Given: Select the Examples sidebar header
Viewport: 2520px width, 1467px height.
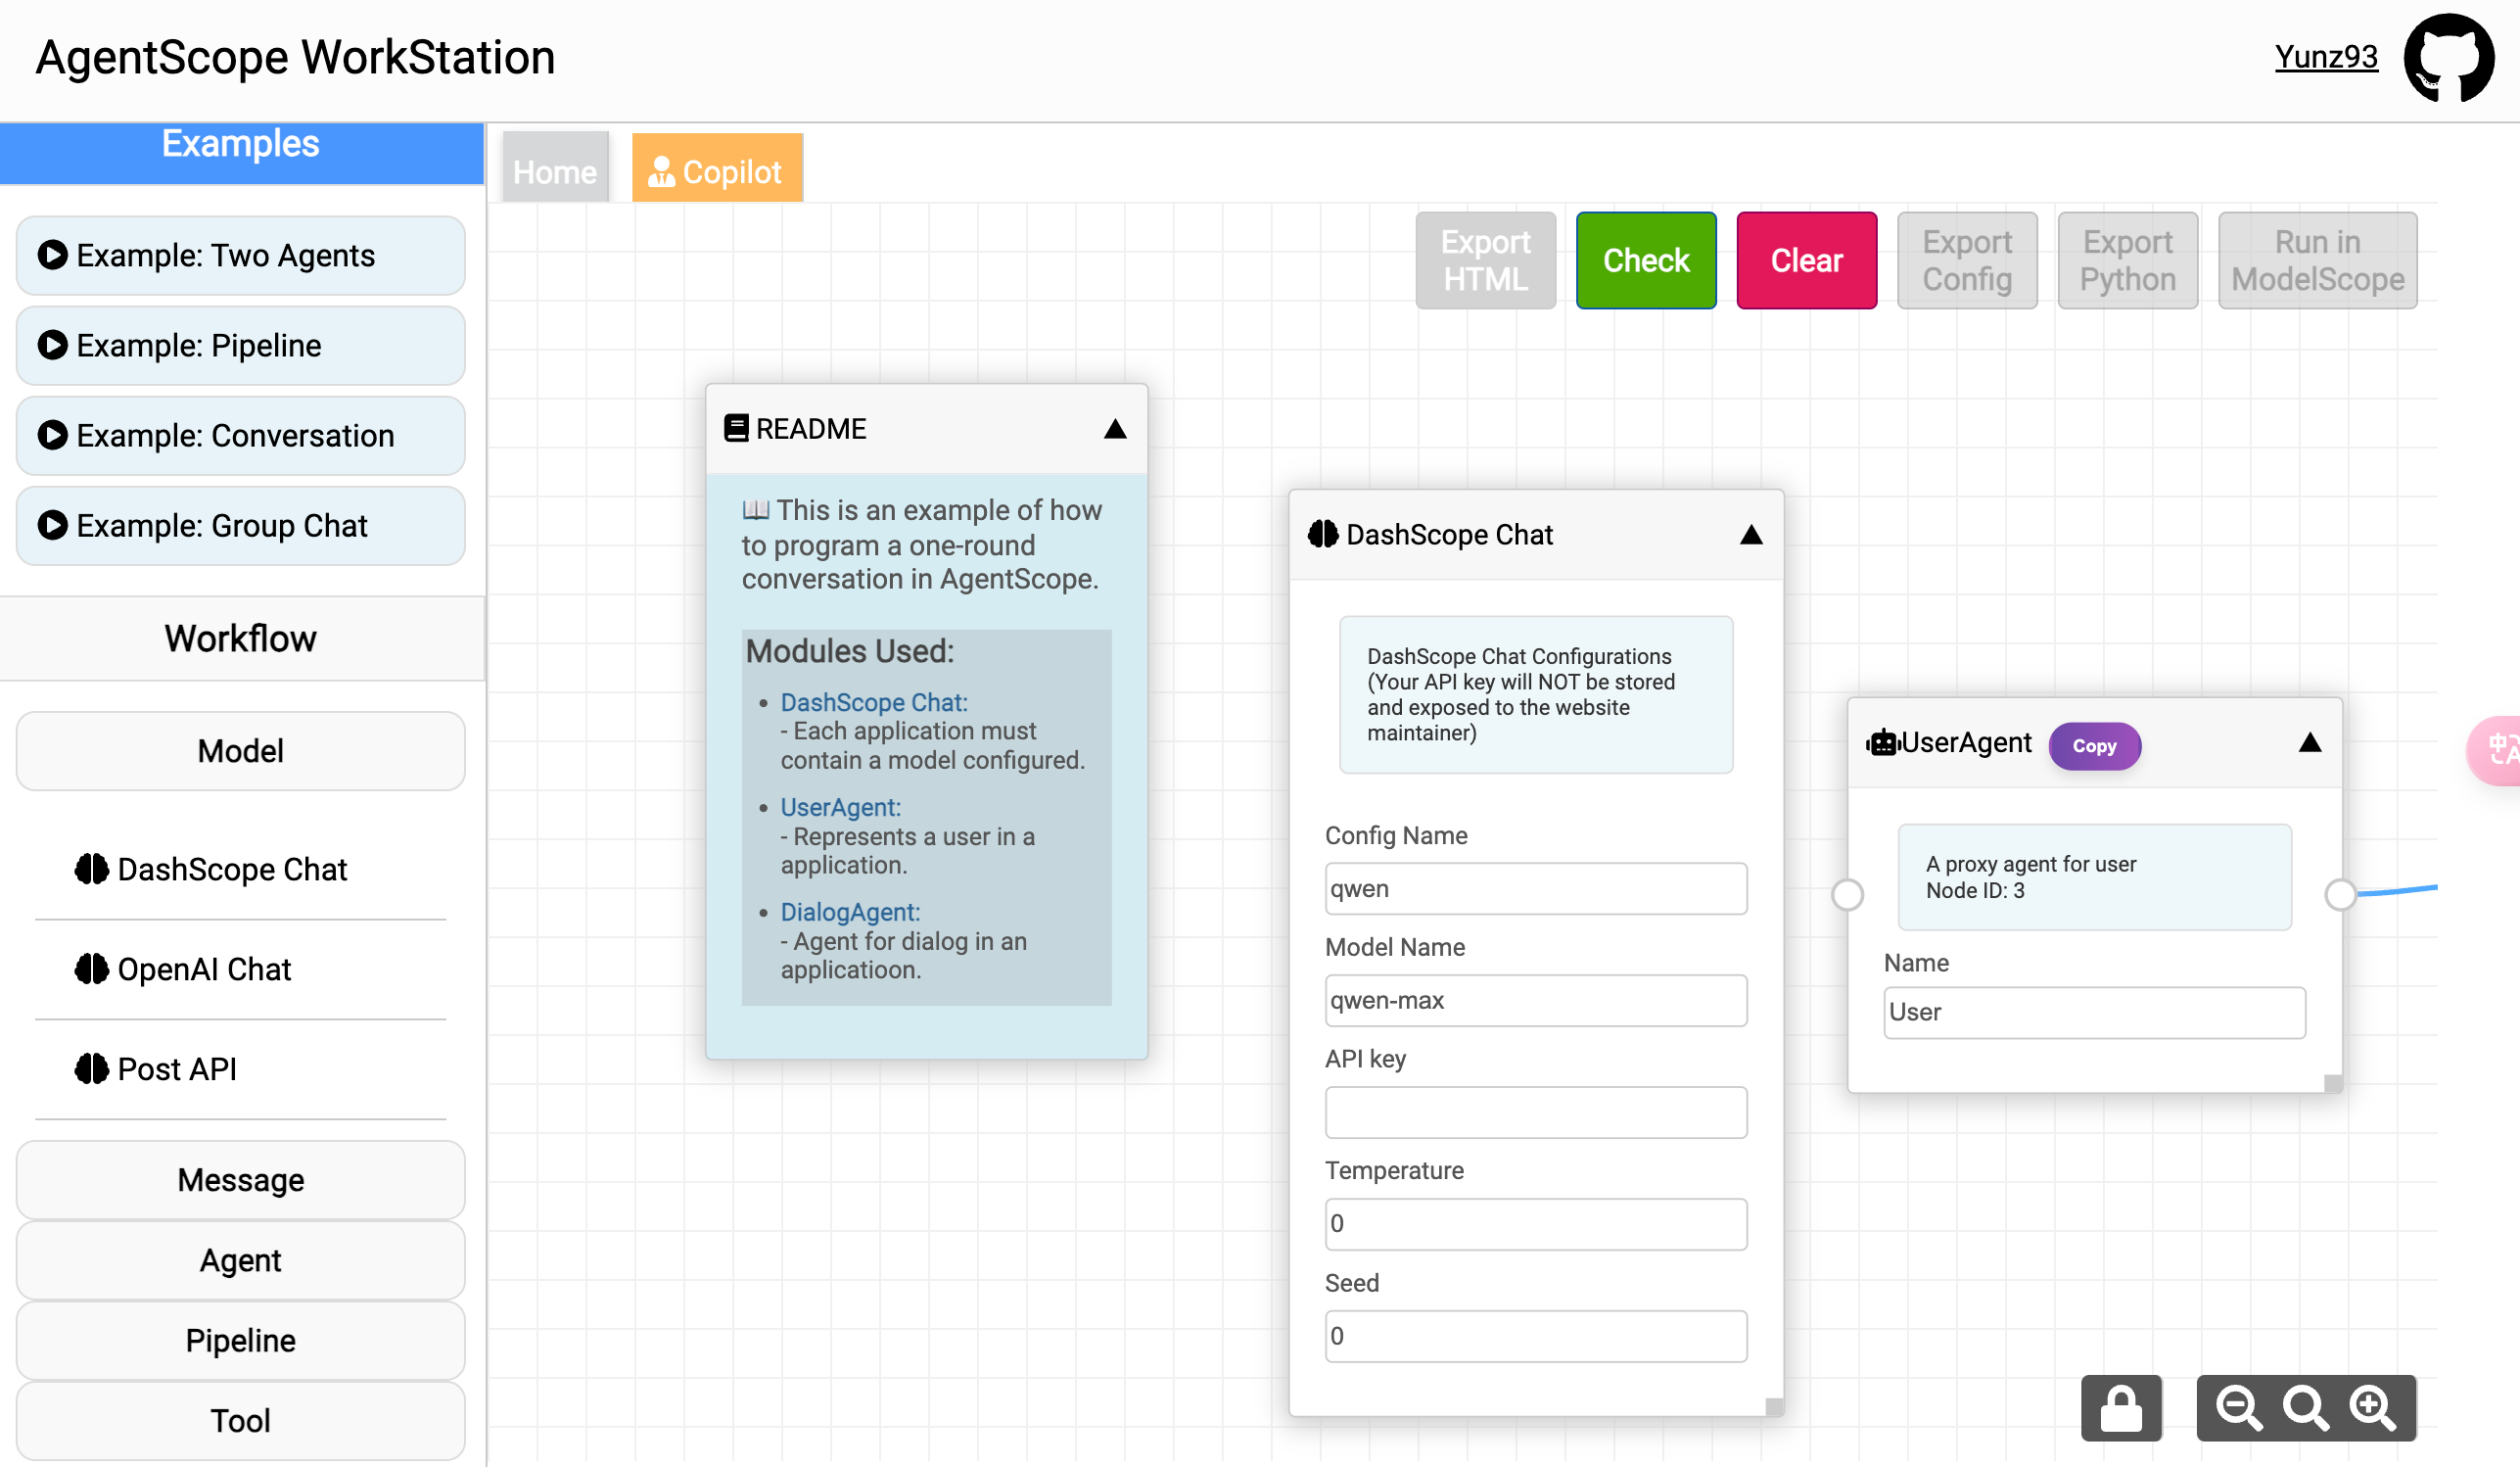Looking at the screenshot, I should [241, 153].
